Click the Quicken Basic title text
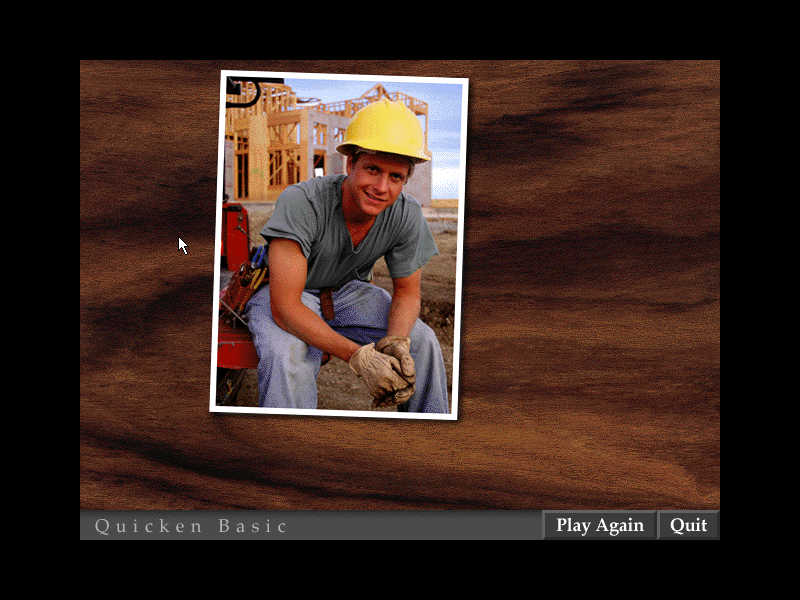Screen dimensions: 800x600 click(x=191, y=526)
